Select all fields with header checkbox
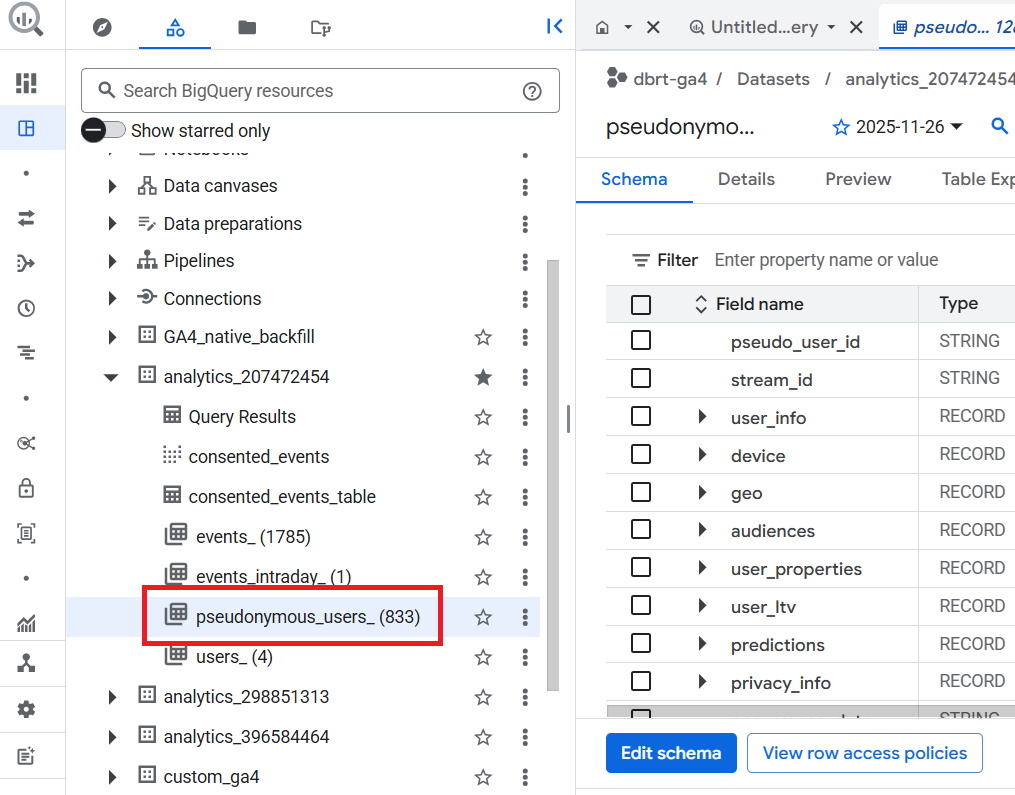Screen dimensions: 1015x795 [641, 304]
